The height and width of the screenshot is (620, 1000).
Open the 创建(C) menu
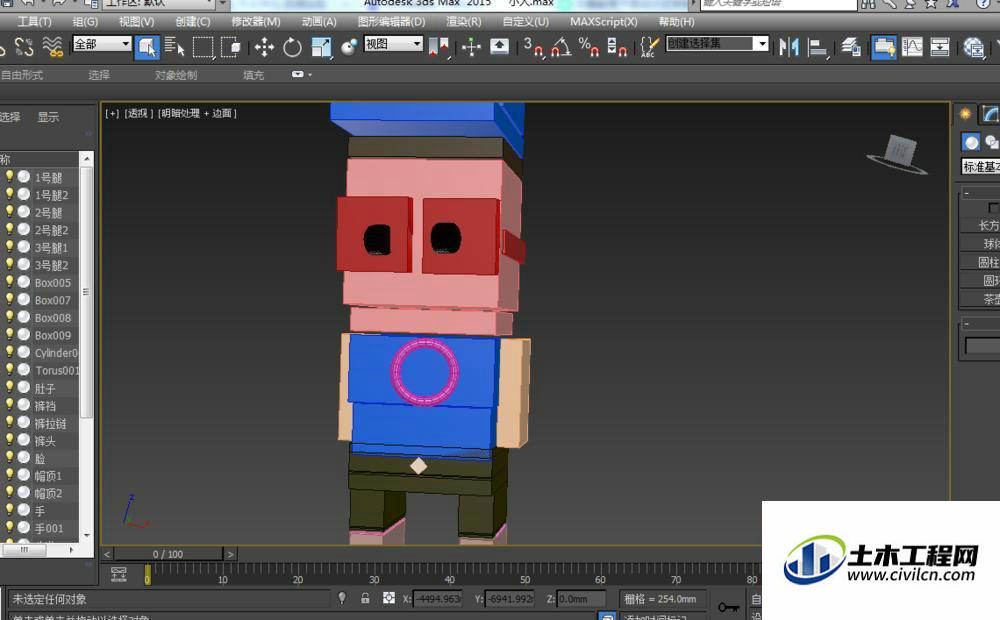click(193, 21)
